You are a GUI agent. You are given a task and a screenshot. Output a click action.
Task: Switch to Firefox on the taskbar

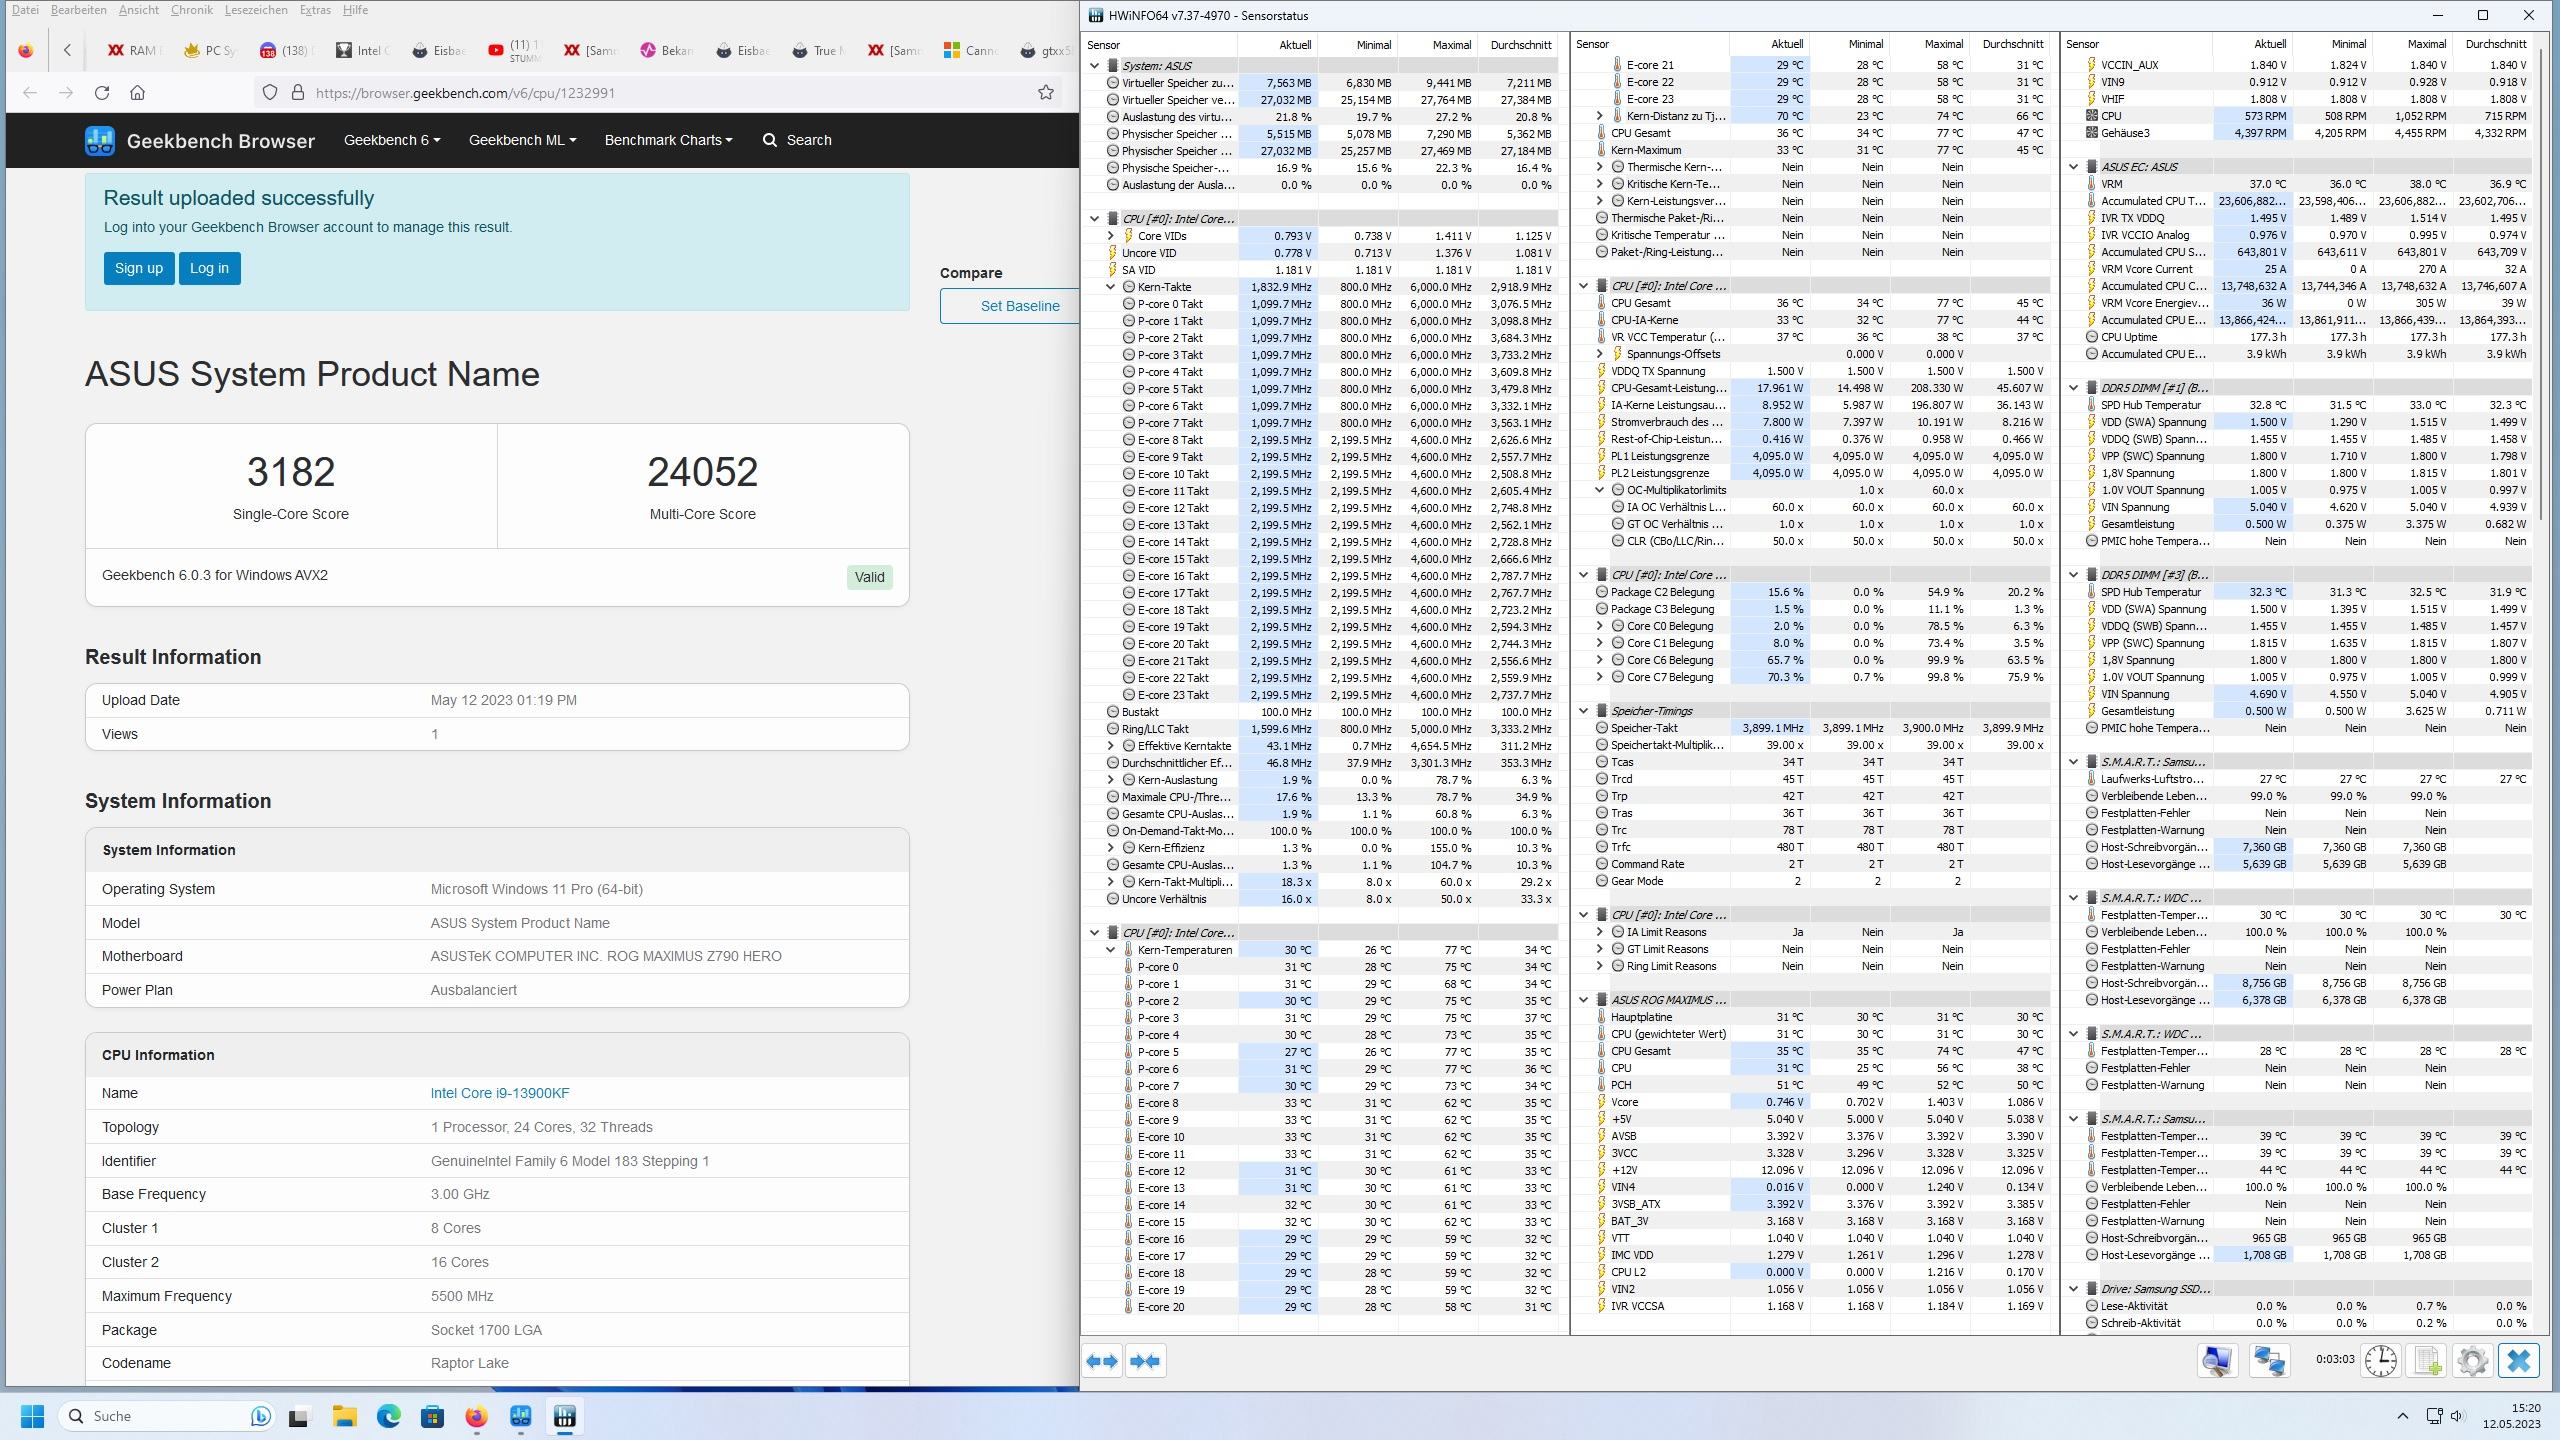(477, 1416)
